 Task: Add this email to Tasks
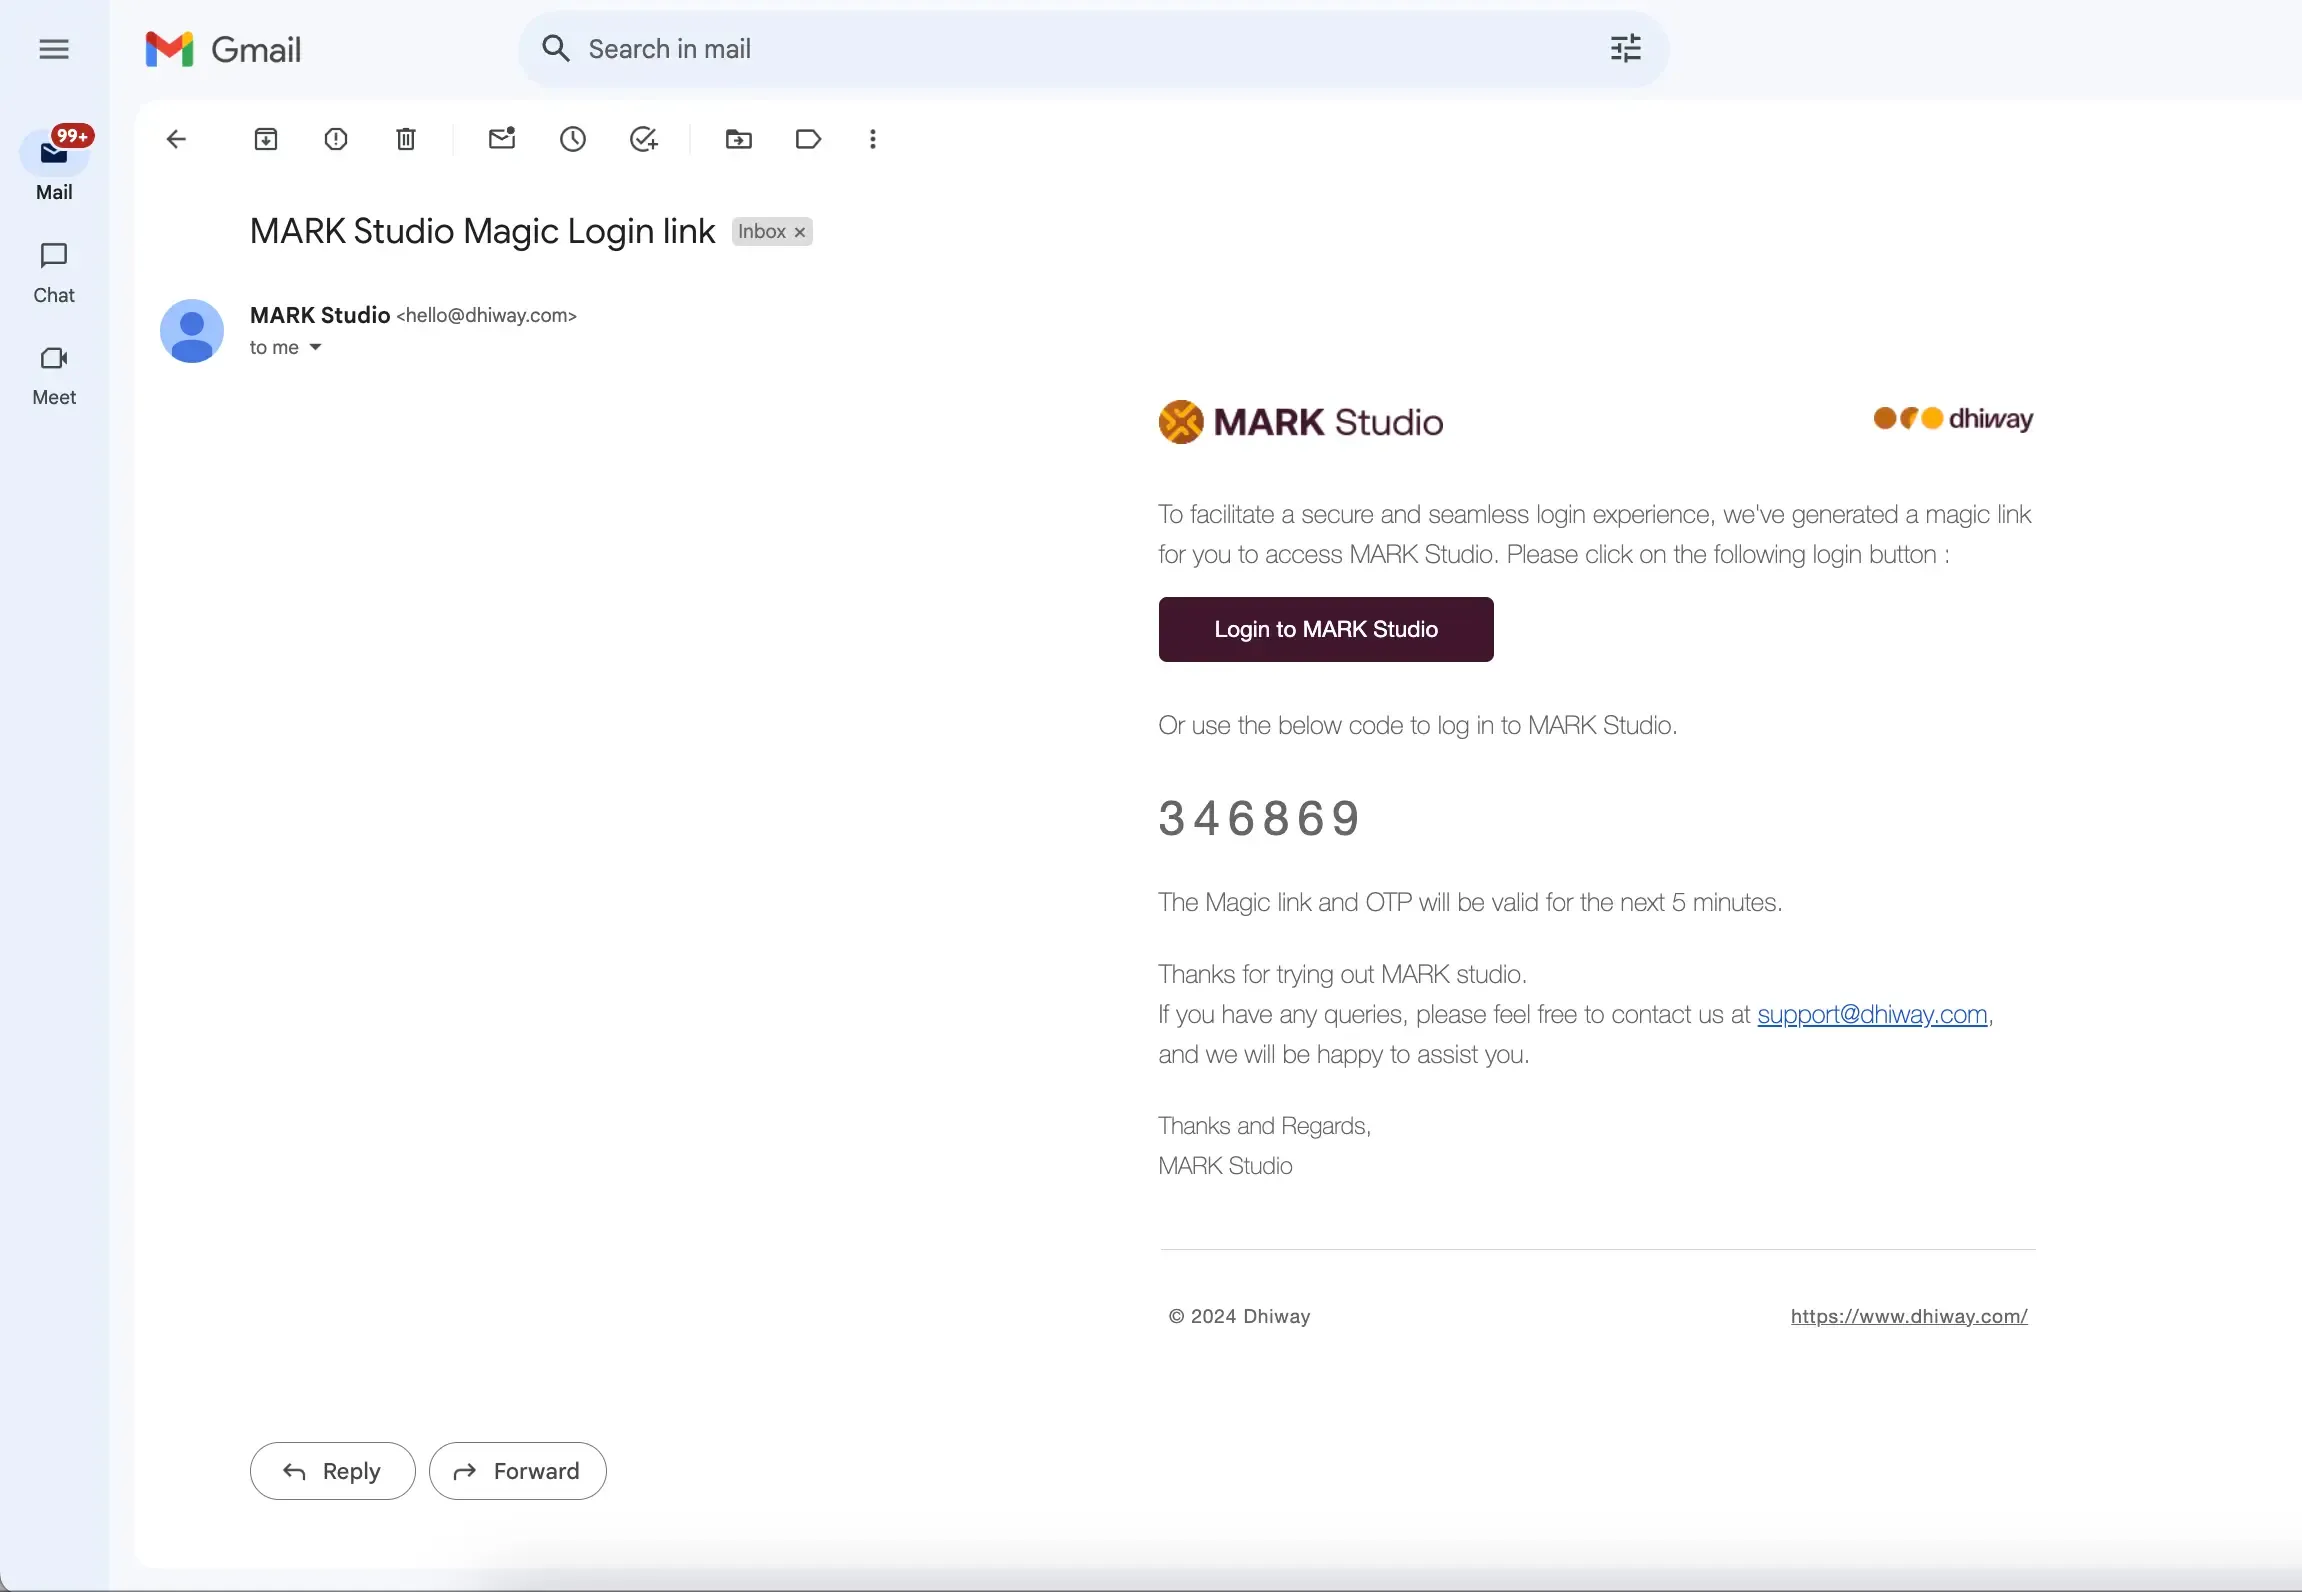[x=644, y=139]
